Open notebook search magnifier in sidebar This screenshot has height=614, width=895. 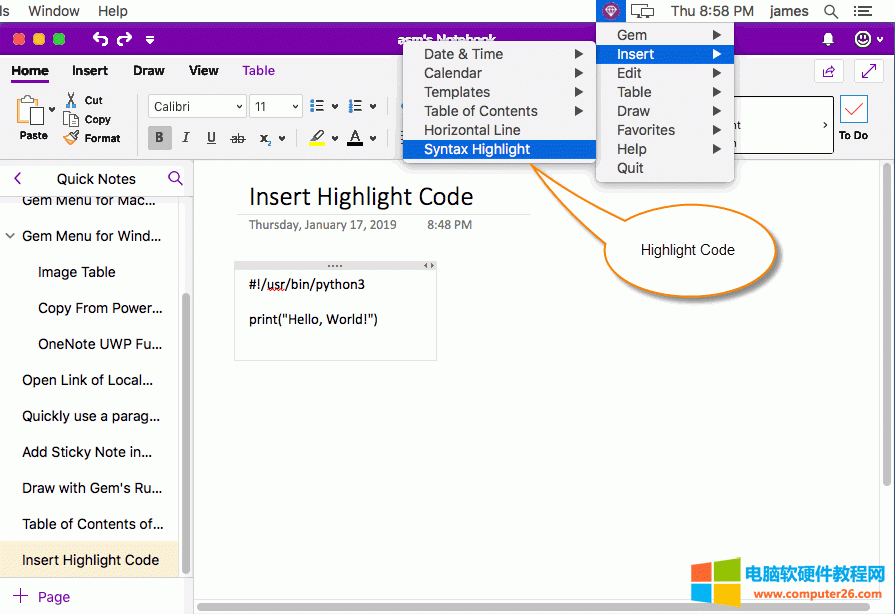[175, 178]
